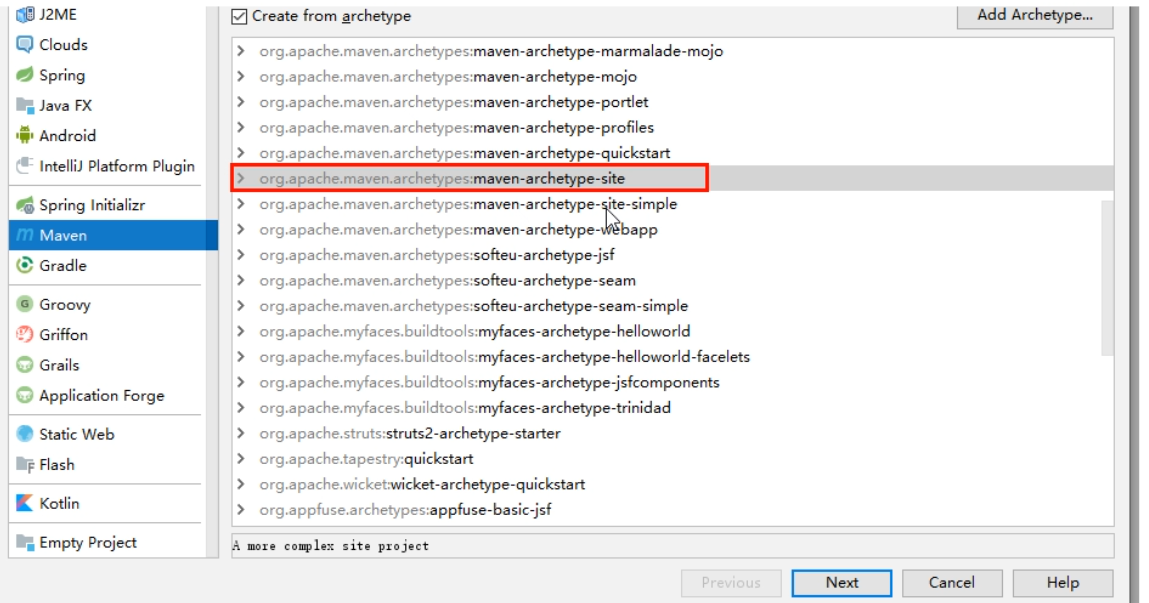Select Android project type label
This screenshot has width=1149, height=603.
67,136
